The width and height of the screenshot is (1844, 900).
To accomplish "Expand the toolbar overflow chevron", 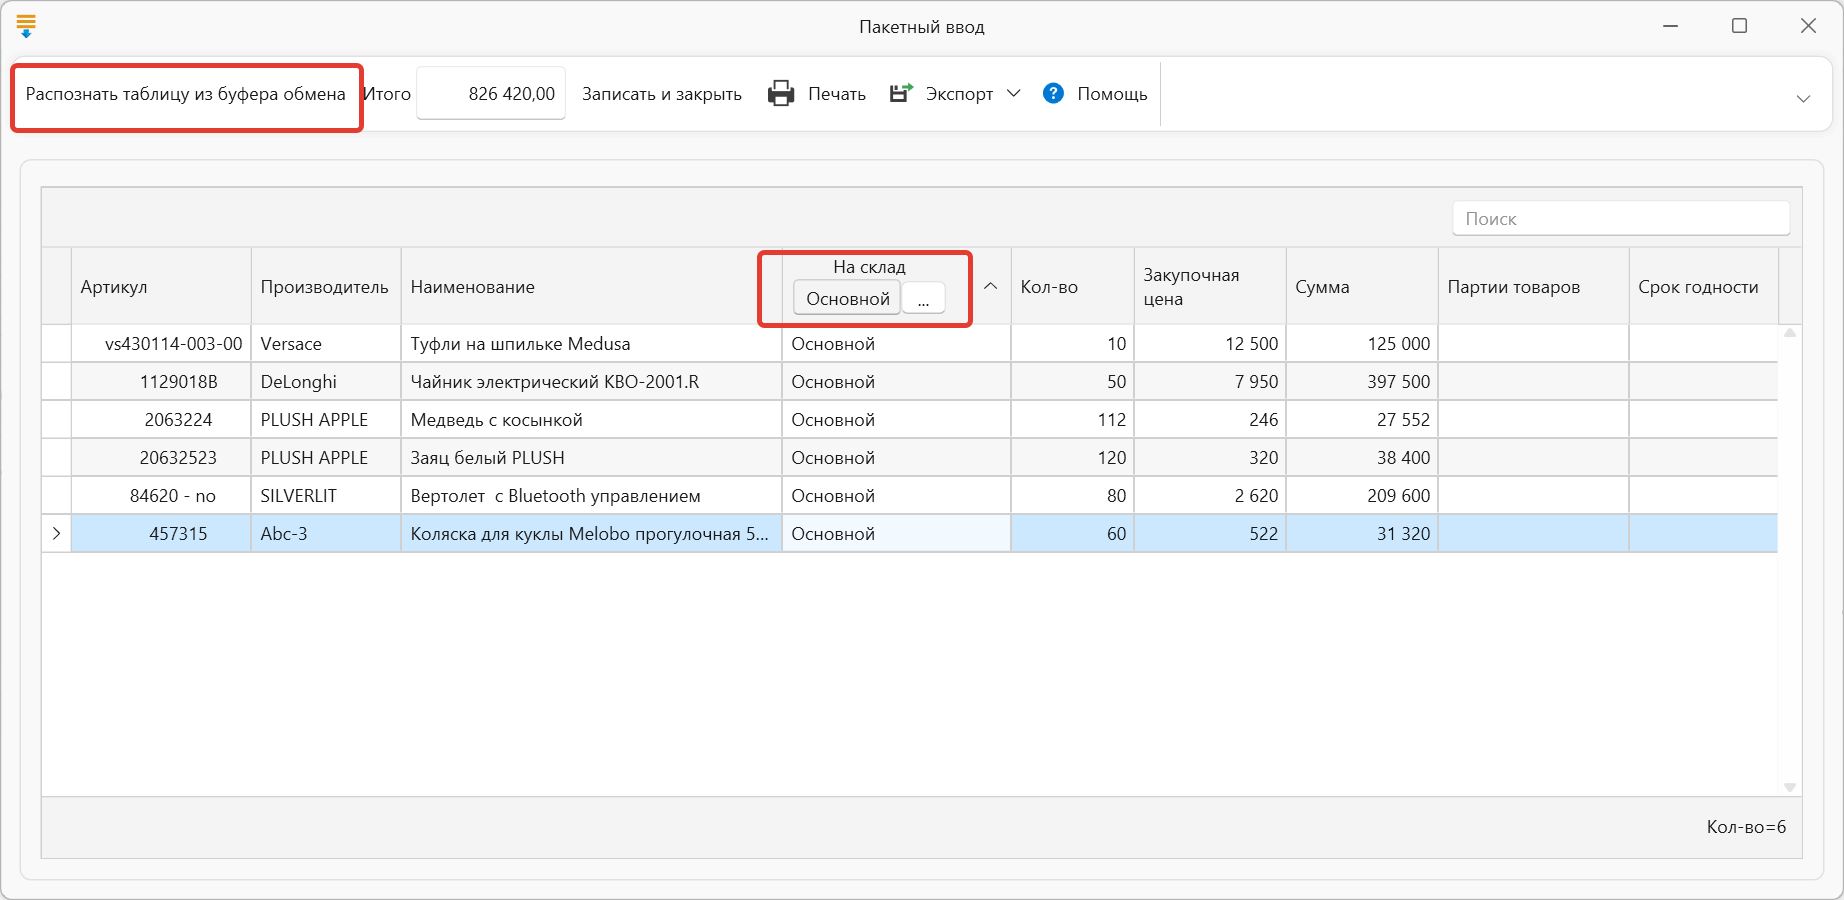I will coord(1803,99).
